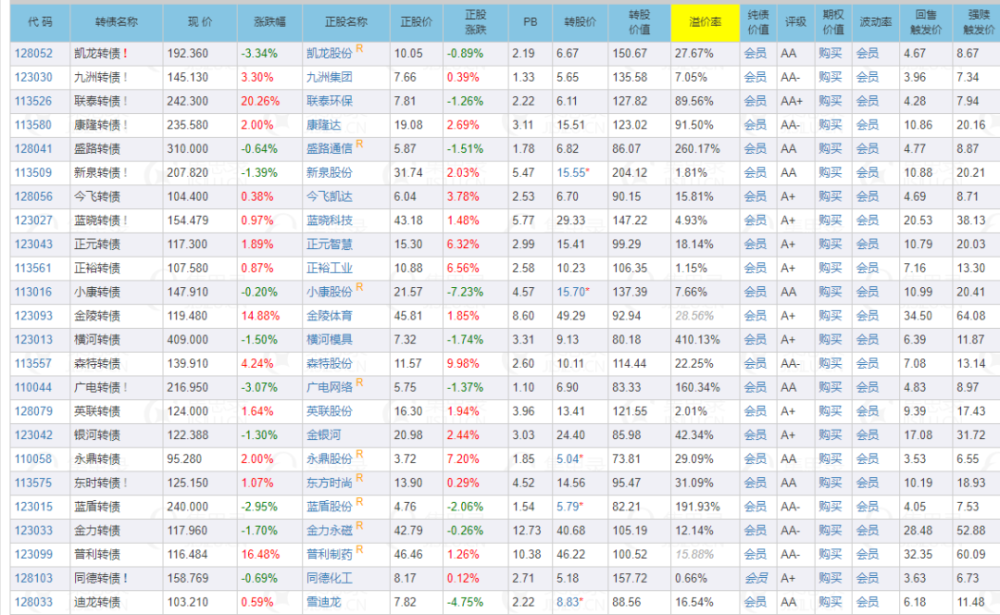Sort by the PB column header
The width and height of the screenshot is (1000, 615).
click(x=530, y=22)
